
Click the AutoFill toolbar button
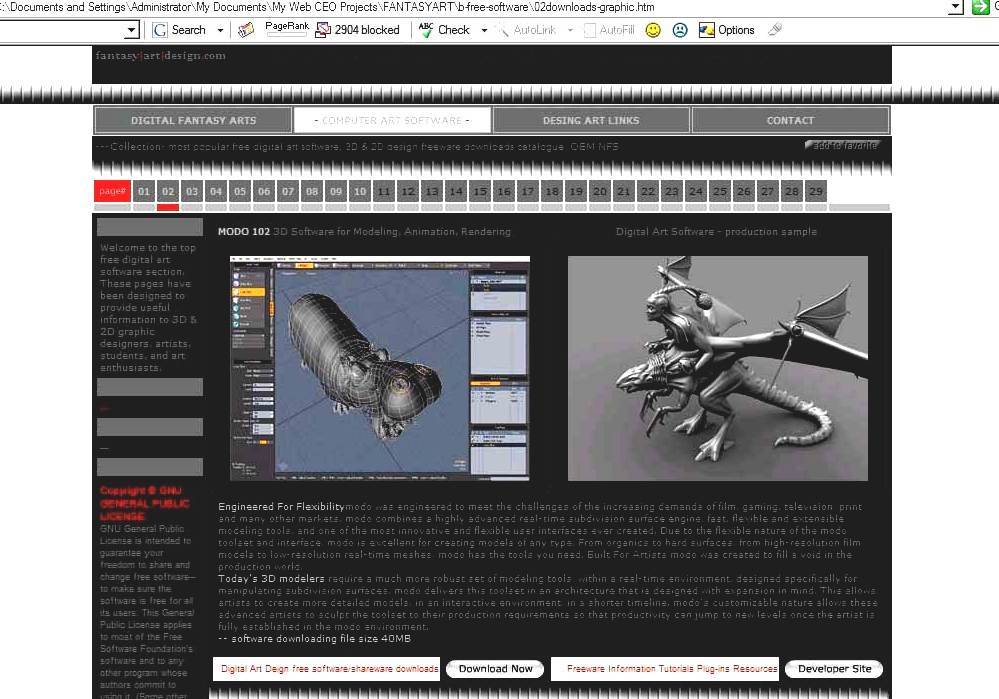coord(610,30)
